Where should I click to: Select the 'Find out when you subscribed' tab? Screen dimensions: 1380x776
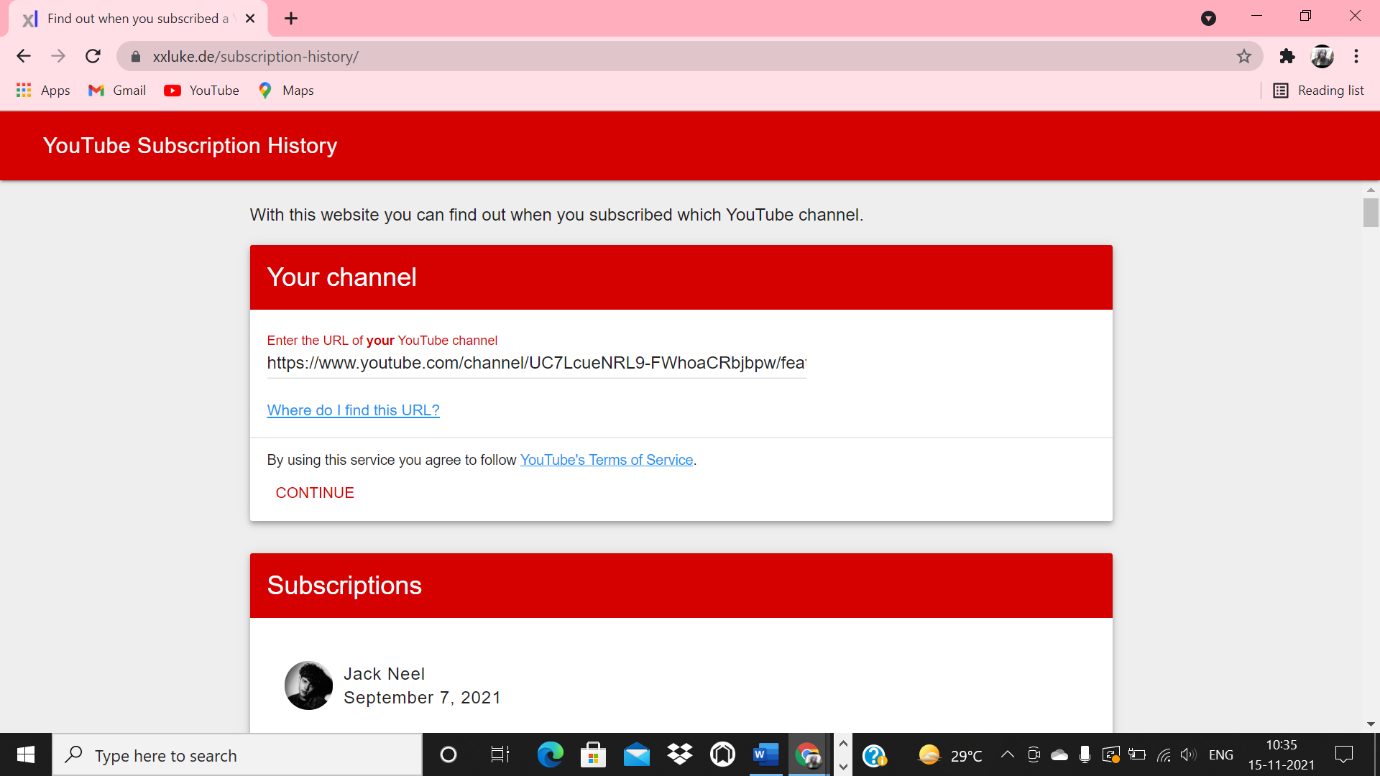(x=139, y=18)
